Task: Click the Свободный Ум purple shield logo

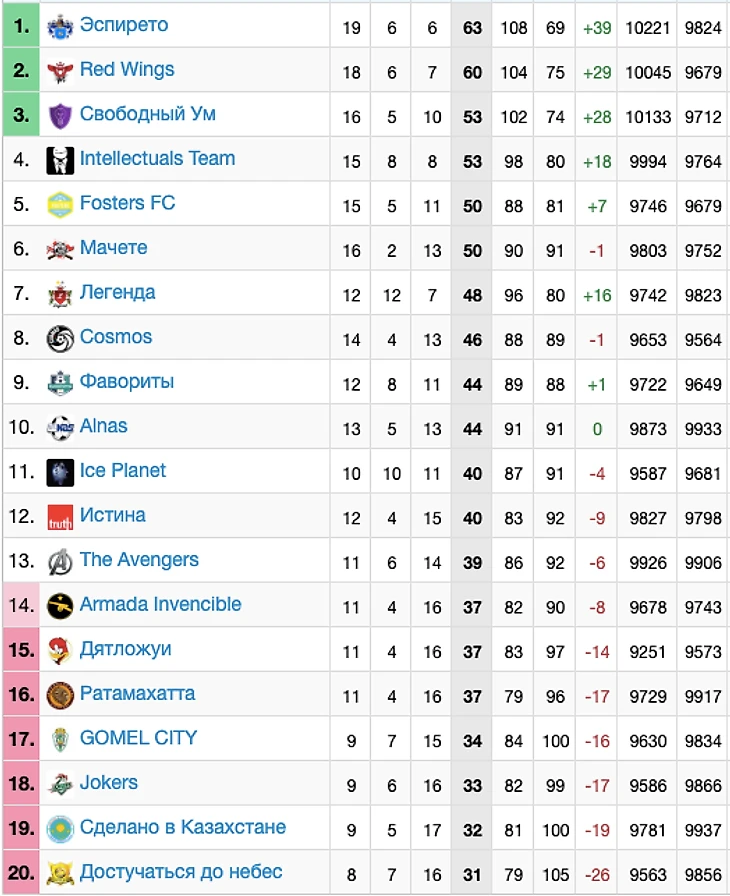Action: tap(60, 116)
